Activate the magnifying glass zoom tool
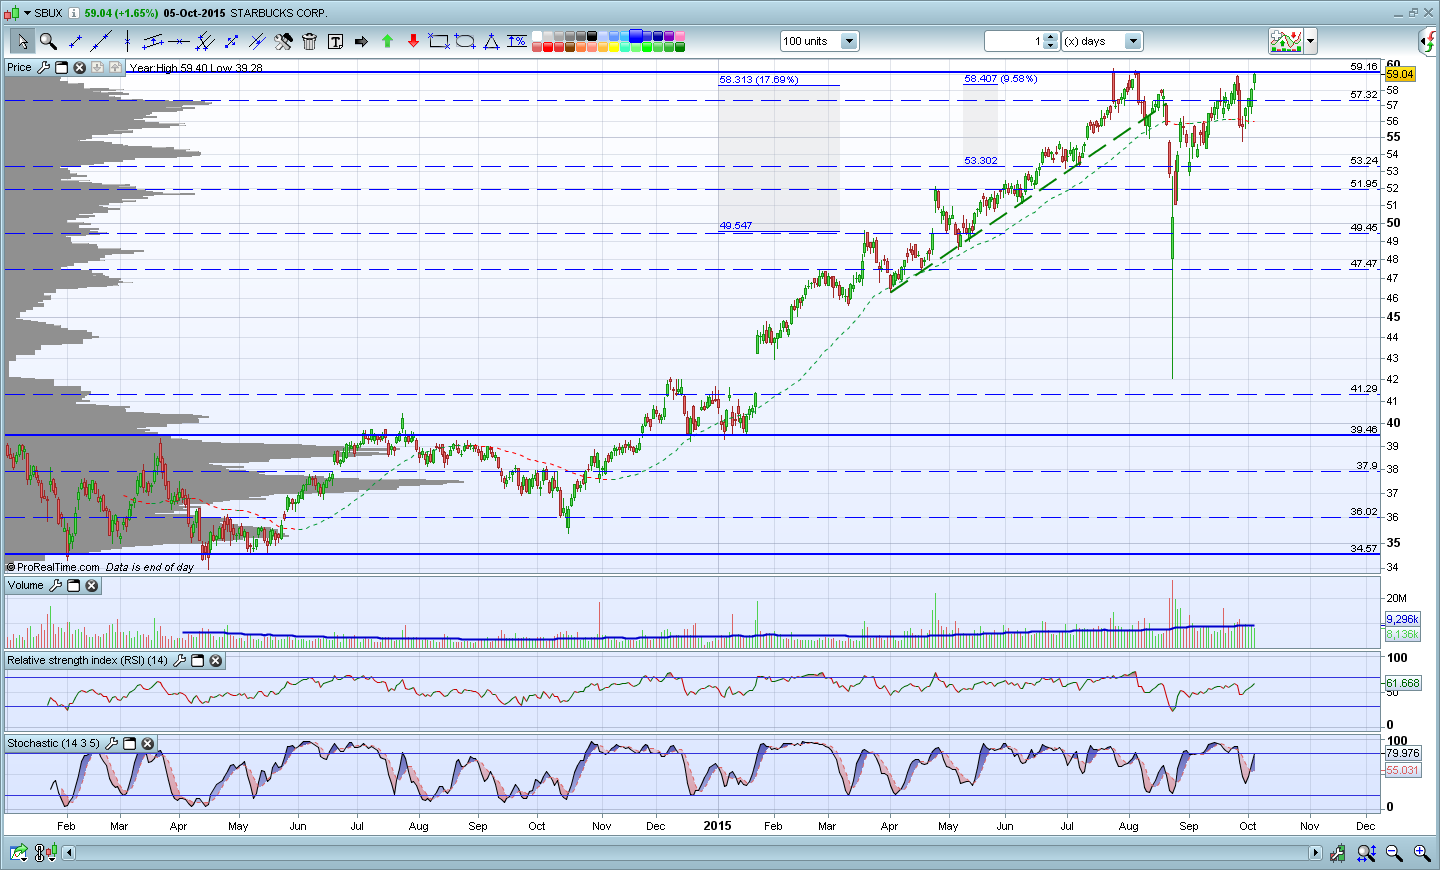The height and width of the screenshot is (870, 1440). tap(48, 41)
